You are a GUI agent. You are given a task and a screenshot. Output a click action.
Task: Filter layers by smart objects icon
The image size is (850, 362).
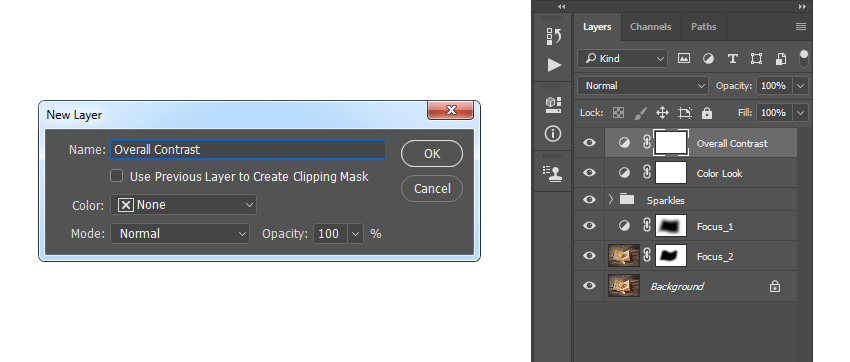point(781,59)
